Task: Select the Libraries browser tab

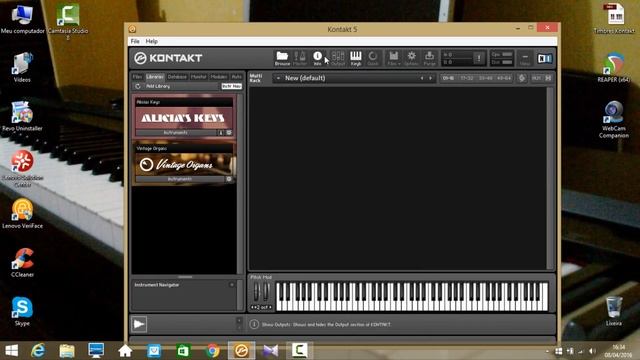Action: 155,77
